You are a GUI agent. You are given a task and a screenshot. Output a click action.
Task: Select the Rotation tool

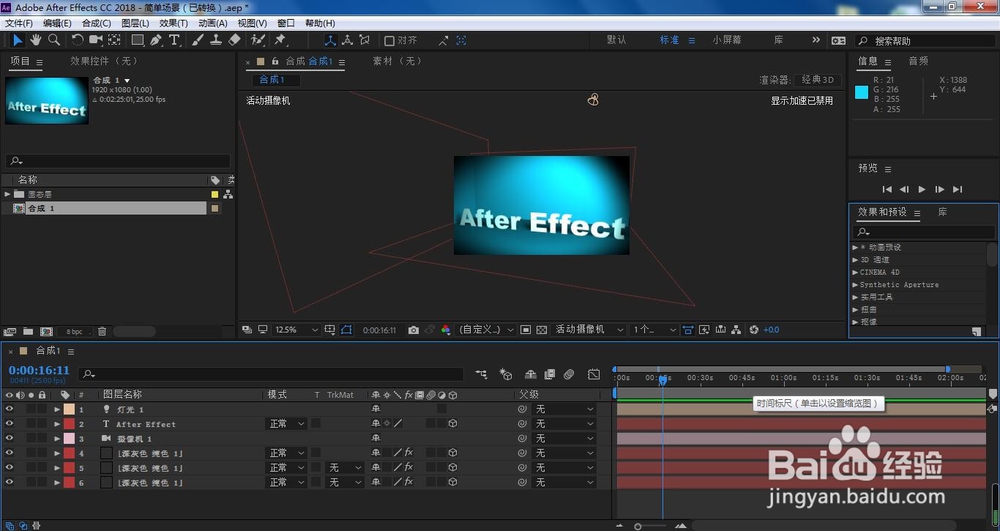pyautogui.click(x=77, y=40)
